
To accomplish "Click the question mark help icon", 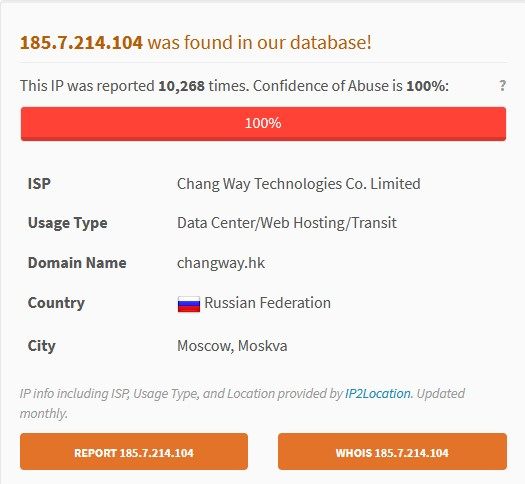I will click(x=502, y=86).
